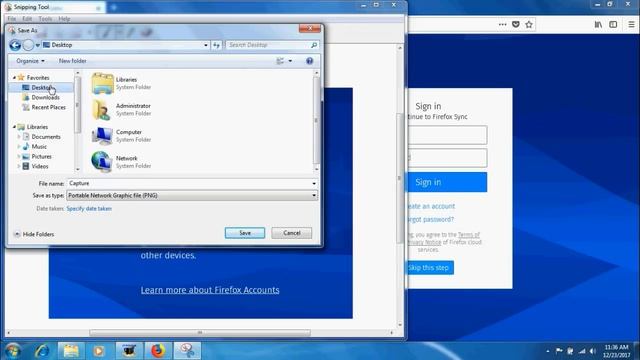
Task: Click Create an account link in Firefox
Action: [x=431, y=207]
